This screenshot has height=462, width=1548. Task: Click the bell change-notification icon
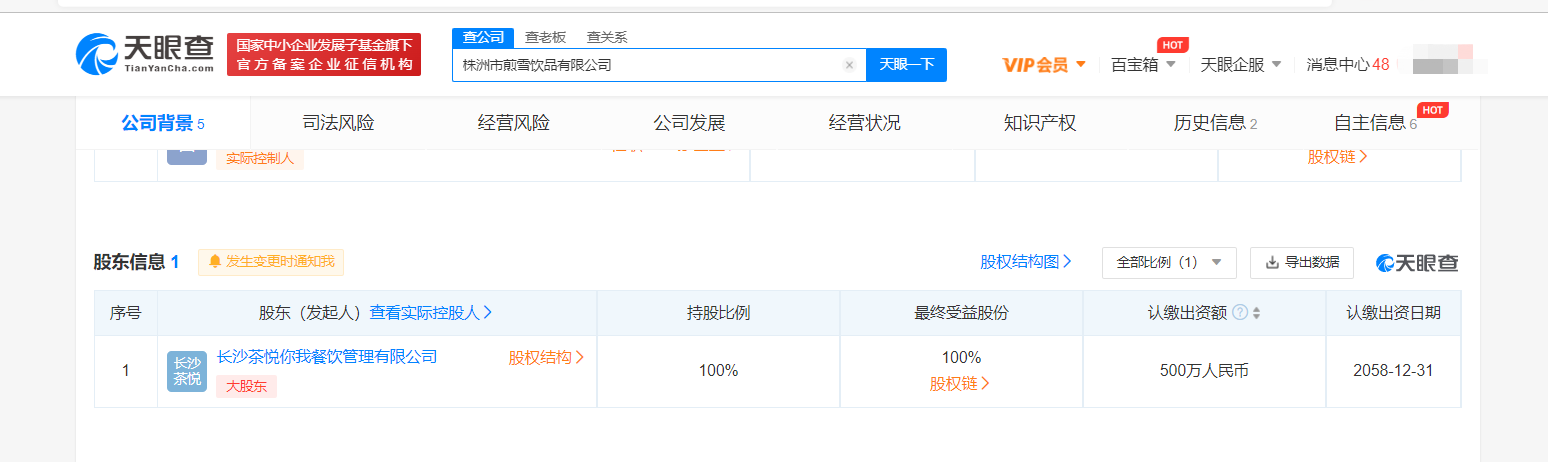click(215, 262)
